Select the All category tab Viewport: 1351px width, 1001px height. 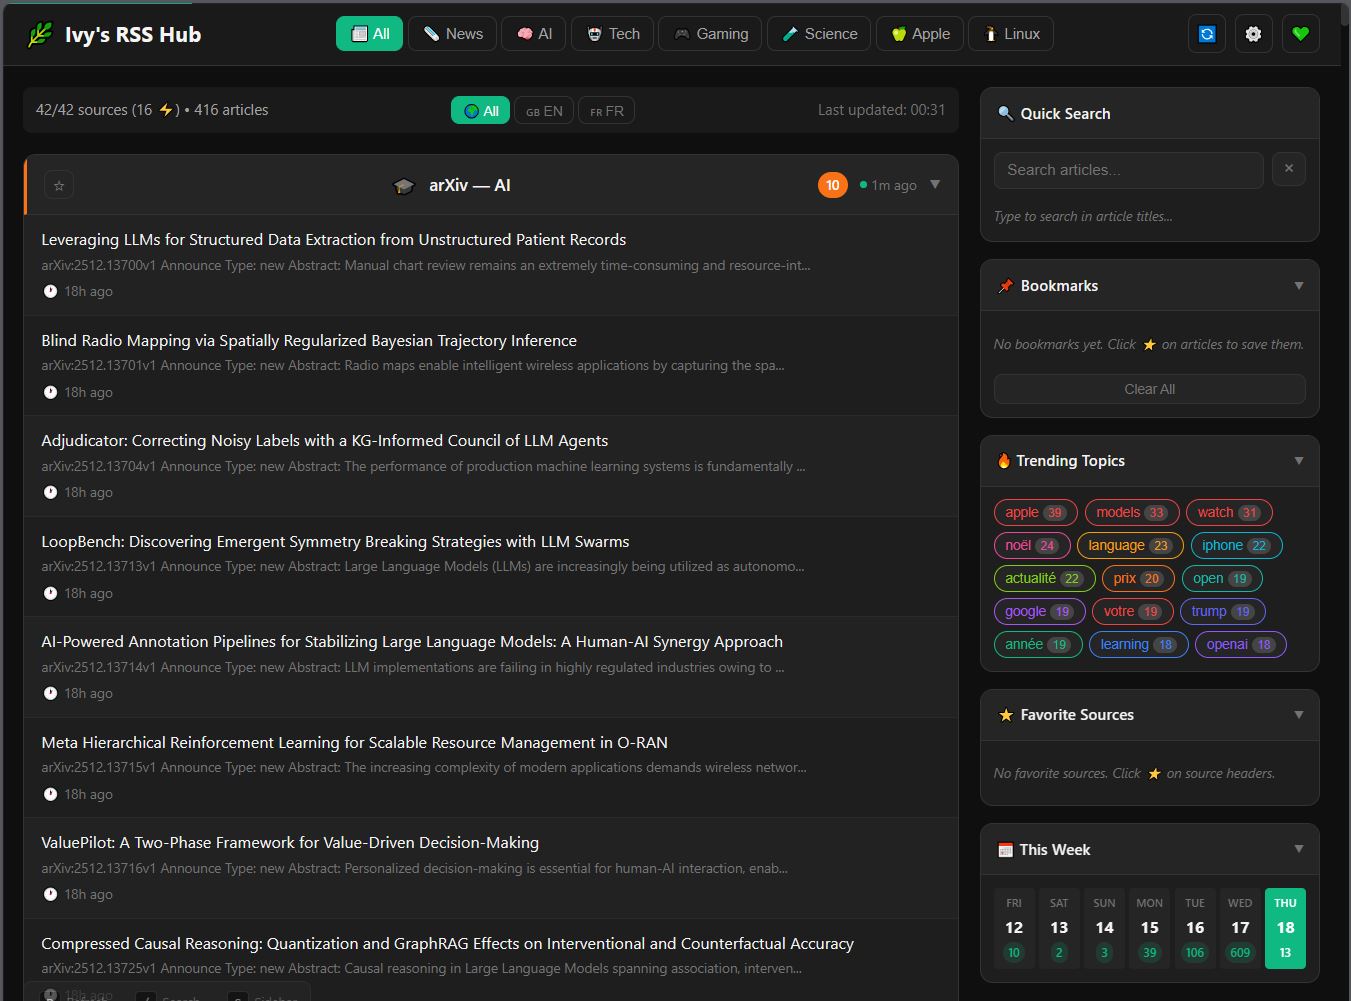pos(370,34)
